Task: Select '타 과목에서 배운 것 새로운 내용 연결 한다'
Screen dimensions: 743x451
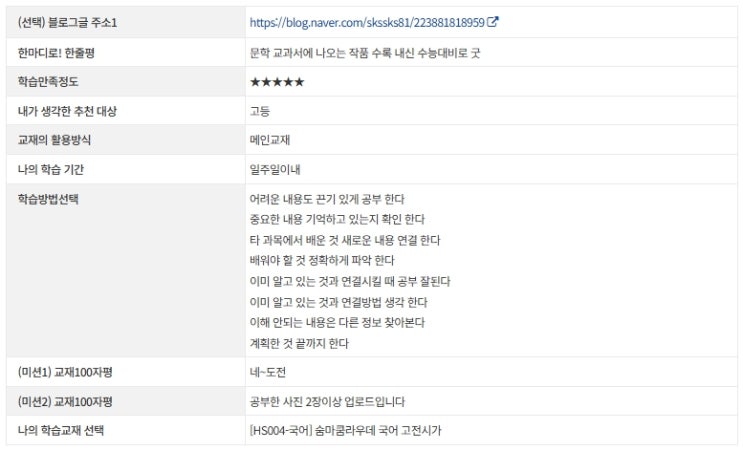Action: 345,240
